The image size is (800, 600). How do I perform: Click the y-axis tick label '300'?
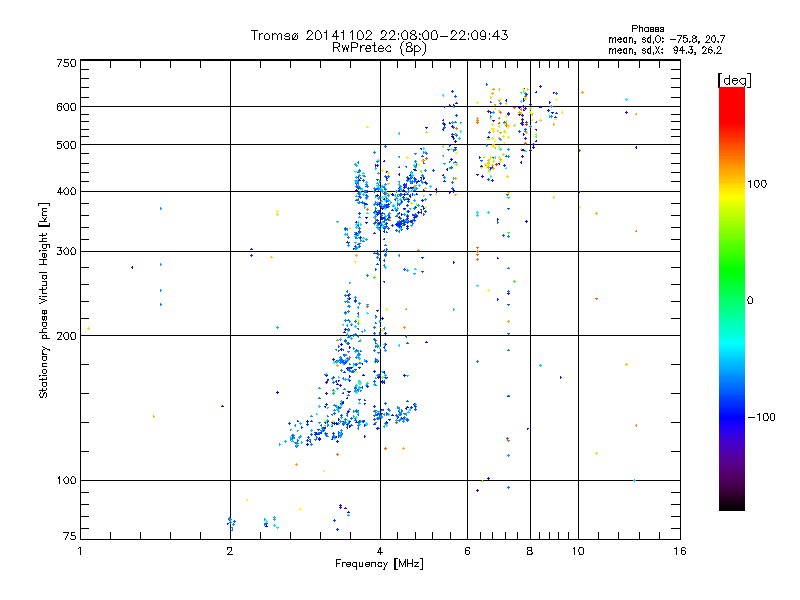(66, 252)
